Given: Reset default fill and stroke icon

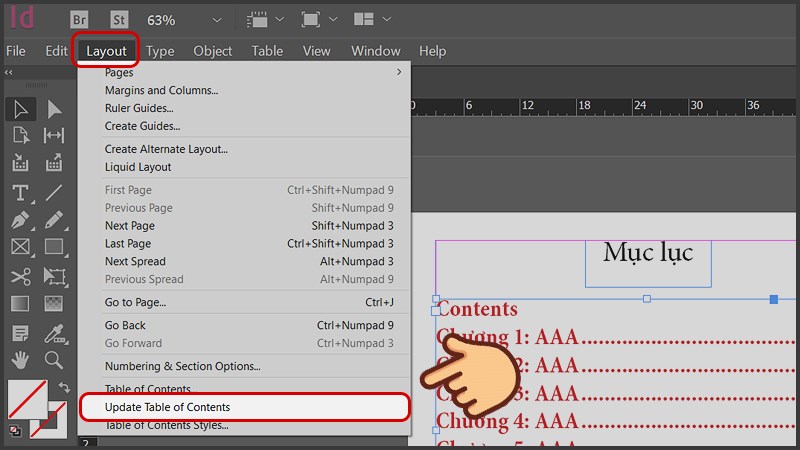Looking at the screenshot, I should pyautogui.click(x=15, y=431).
